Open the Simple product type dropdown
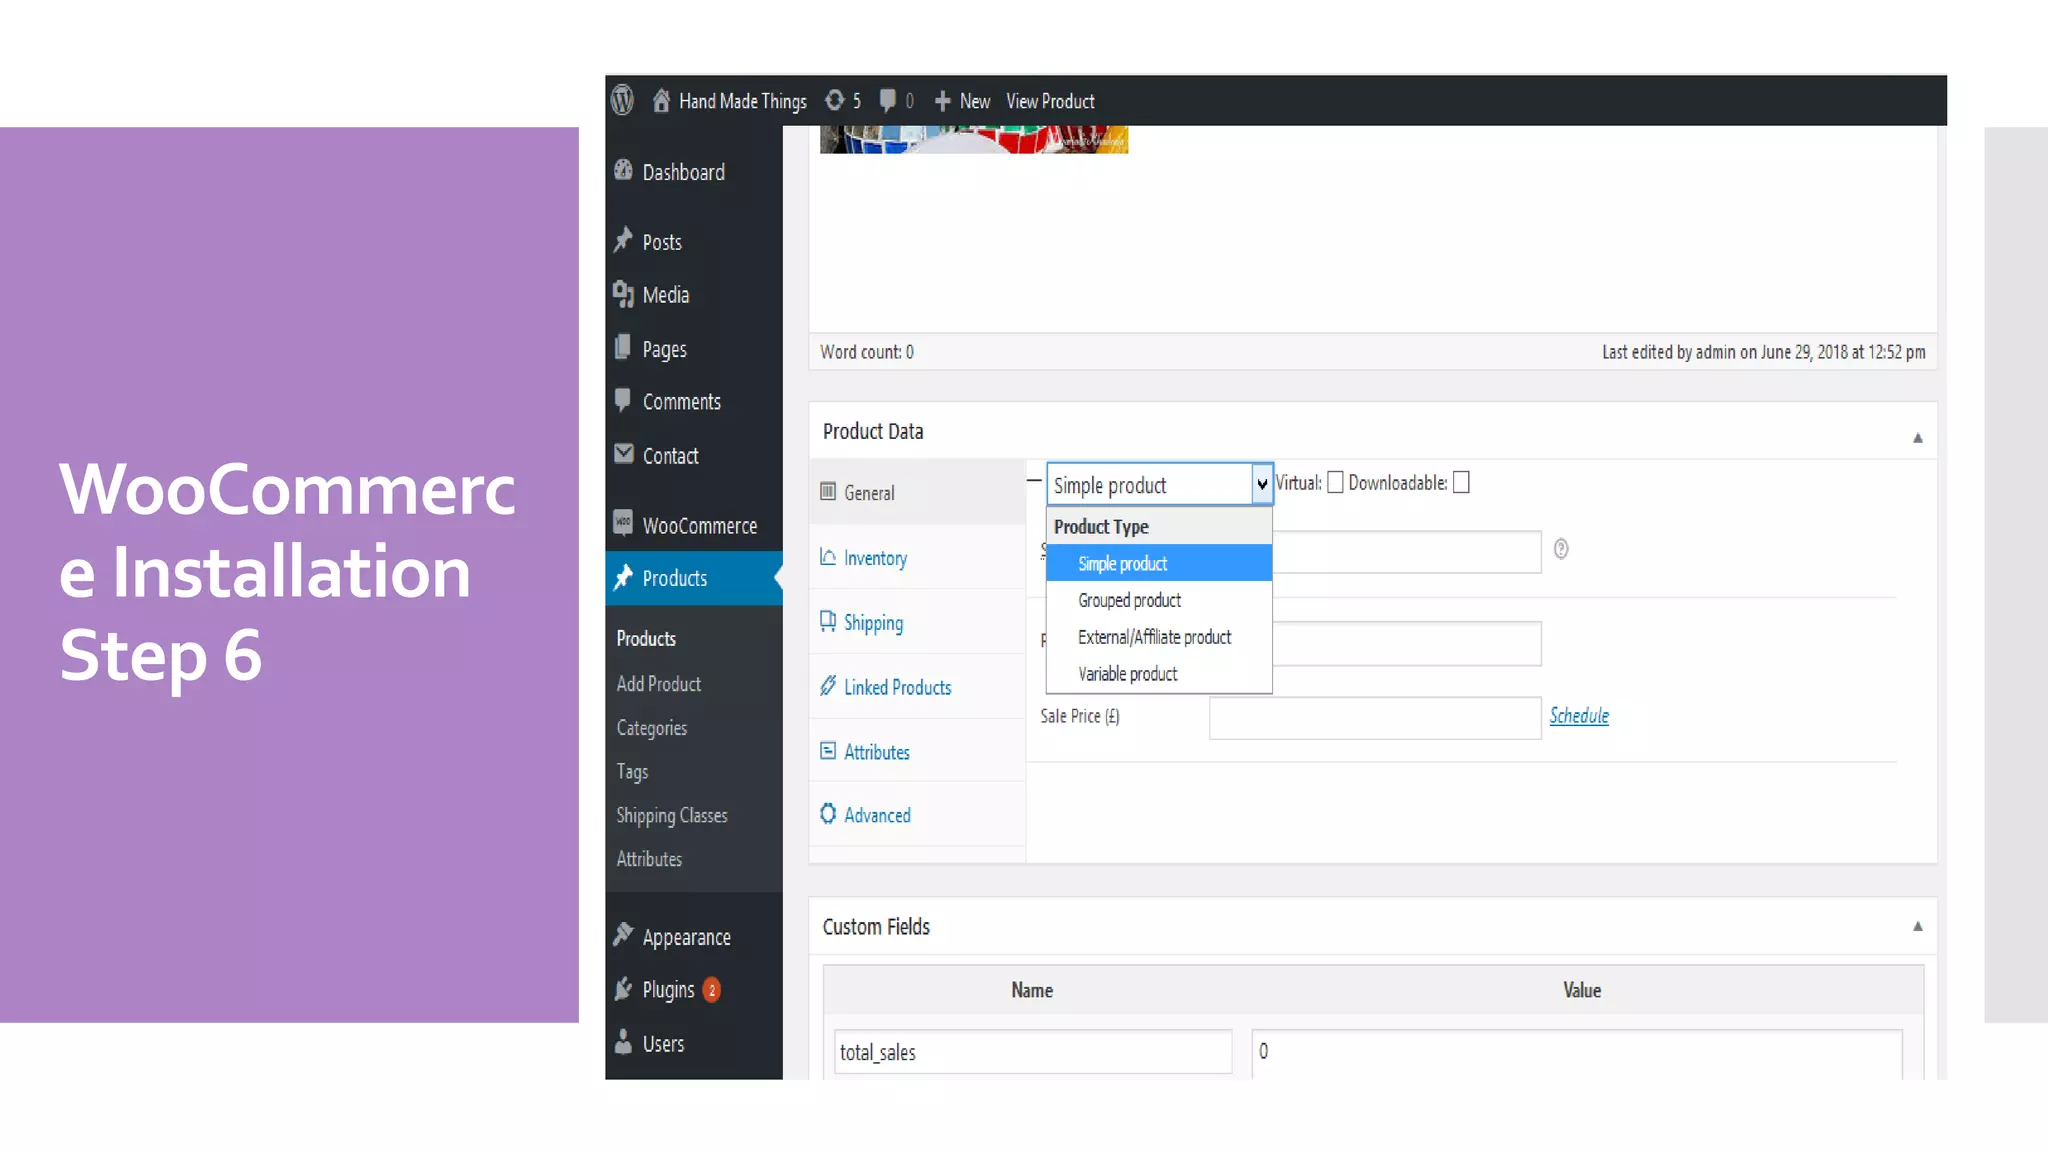This screenshot has height=1152, width=2048. tap(1158, 485)
